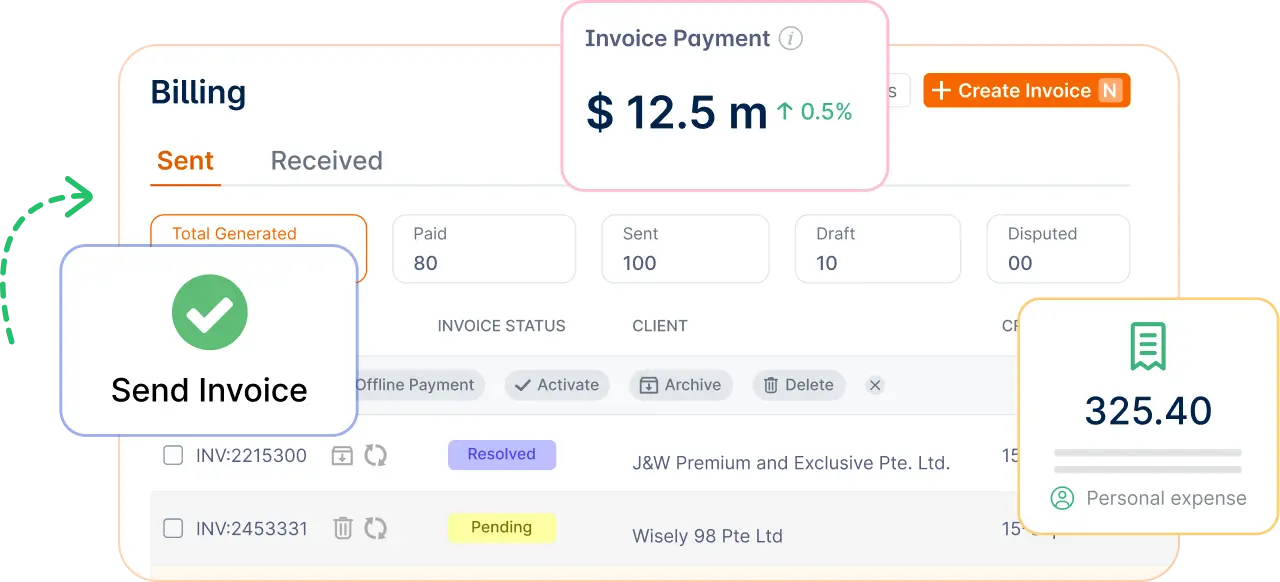Click the Delete bulk action button
Image resolution: width=1280 pixels, height=582 pixels.
(x=799, y=385)
